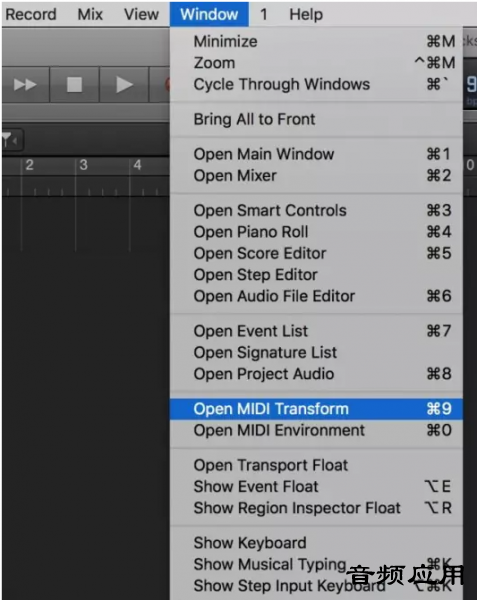Open the View menu
477x600 pixels.
(141, 15)
